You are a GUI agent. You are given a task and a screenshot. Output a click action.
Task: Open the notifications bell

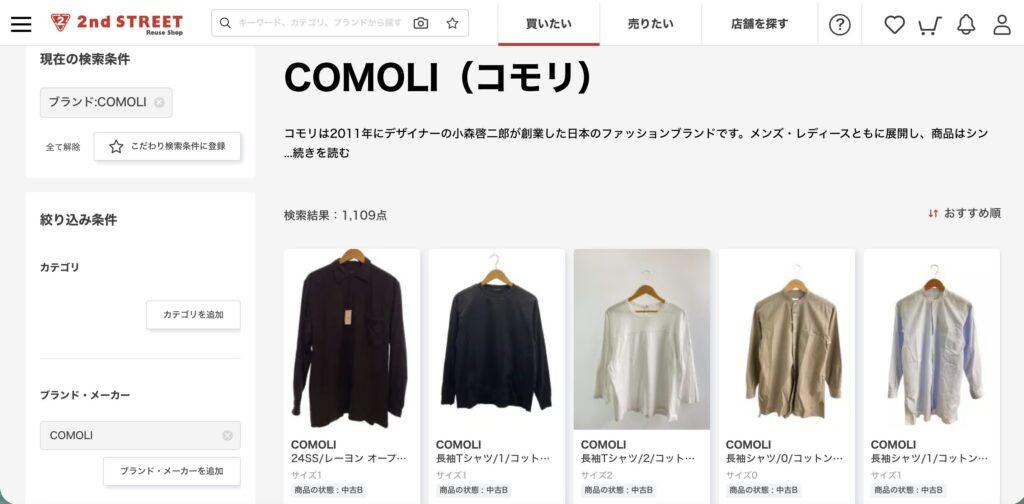click(x=966, y=24)
